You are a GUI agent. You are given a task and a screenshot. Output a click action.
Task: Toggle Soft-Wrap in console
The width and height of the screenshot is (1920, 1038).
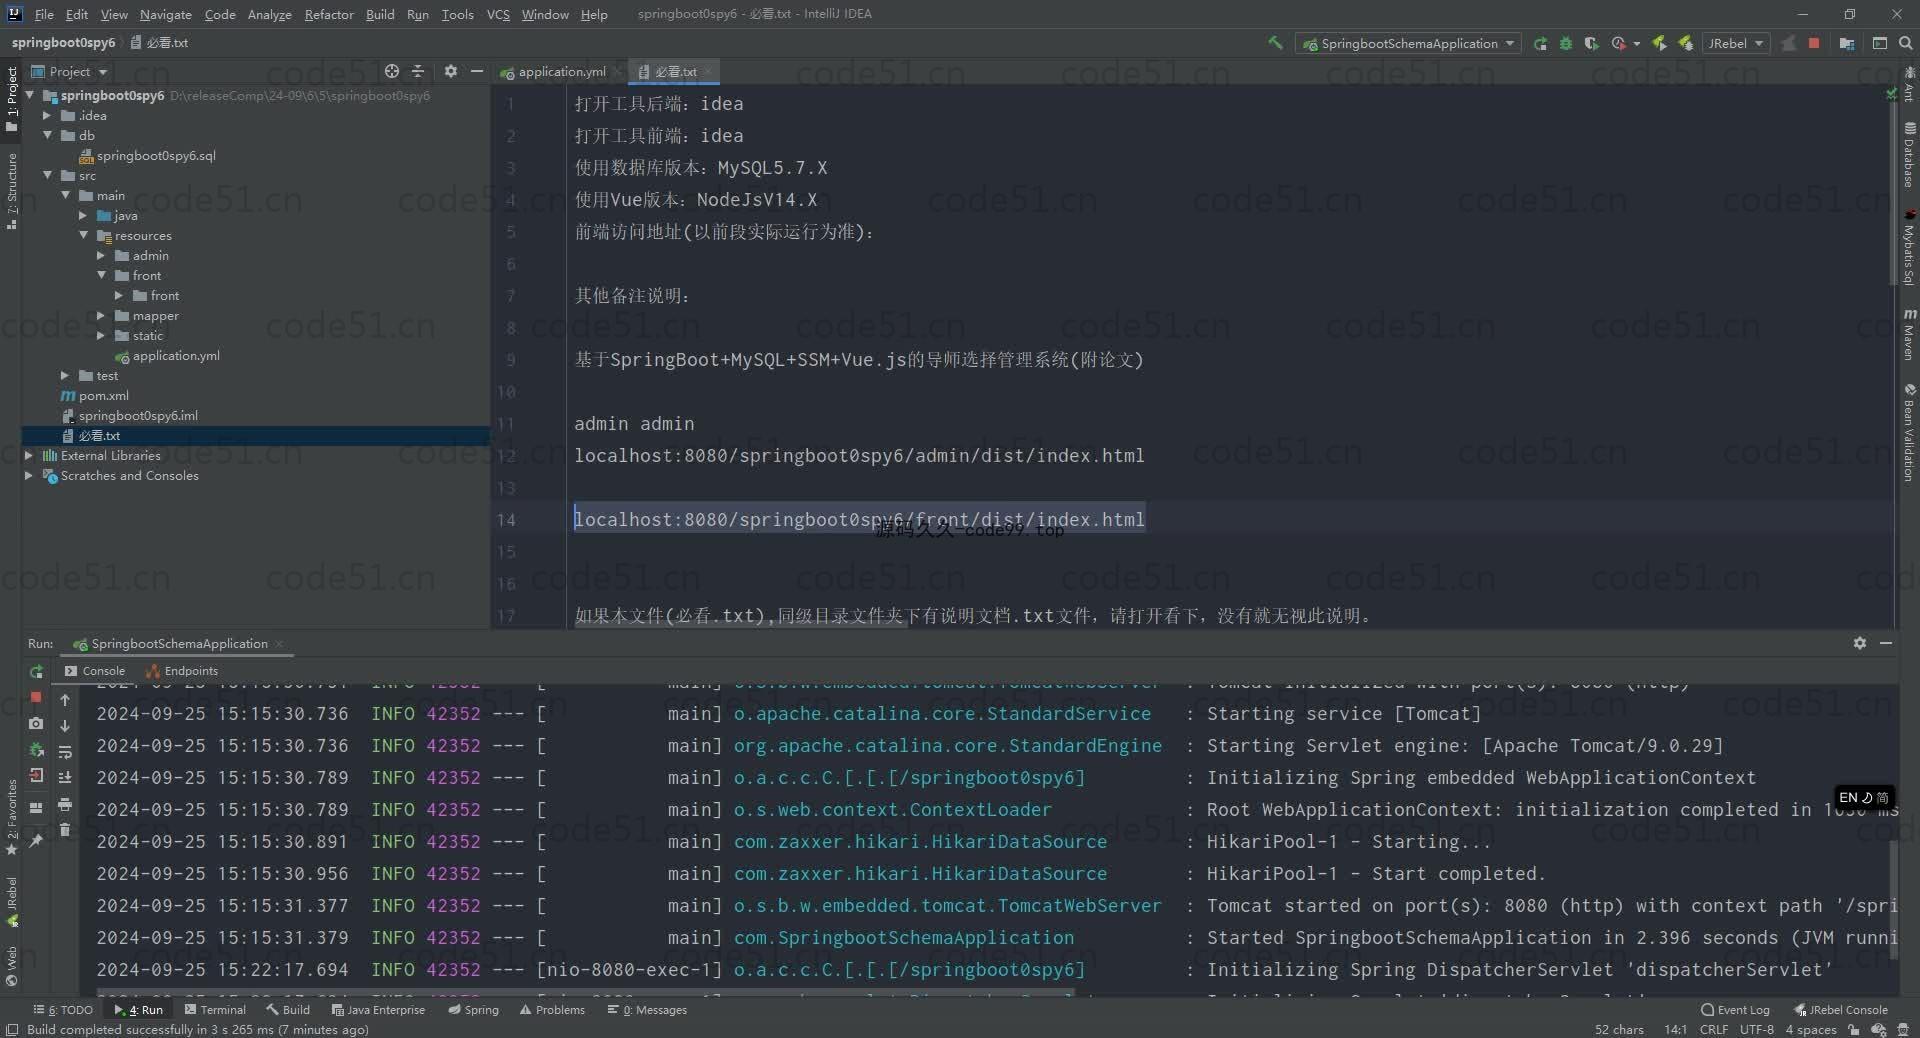(65, 752)
